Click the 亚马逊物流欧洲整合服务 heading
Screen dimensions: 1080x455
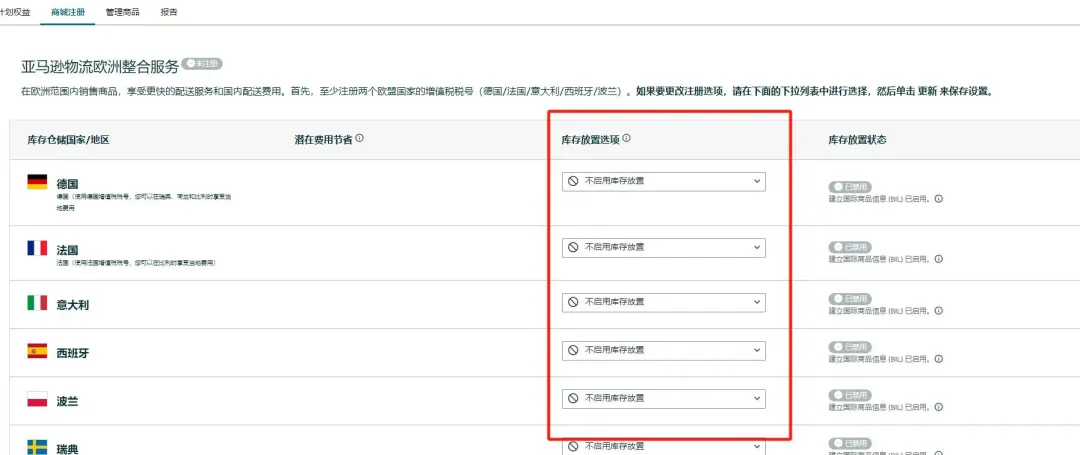pyautogui.click(x=100, y=66)
